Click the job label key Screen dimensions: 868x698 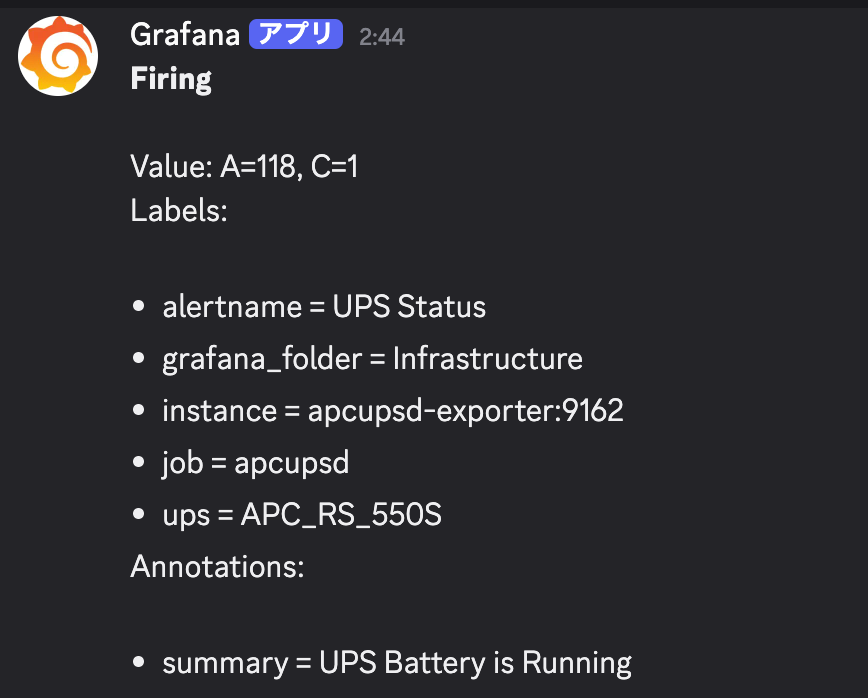point(183,463)
